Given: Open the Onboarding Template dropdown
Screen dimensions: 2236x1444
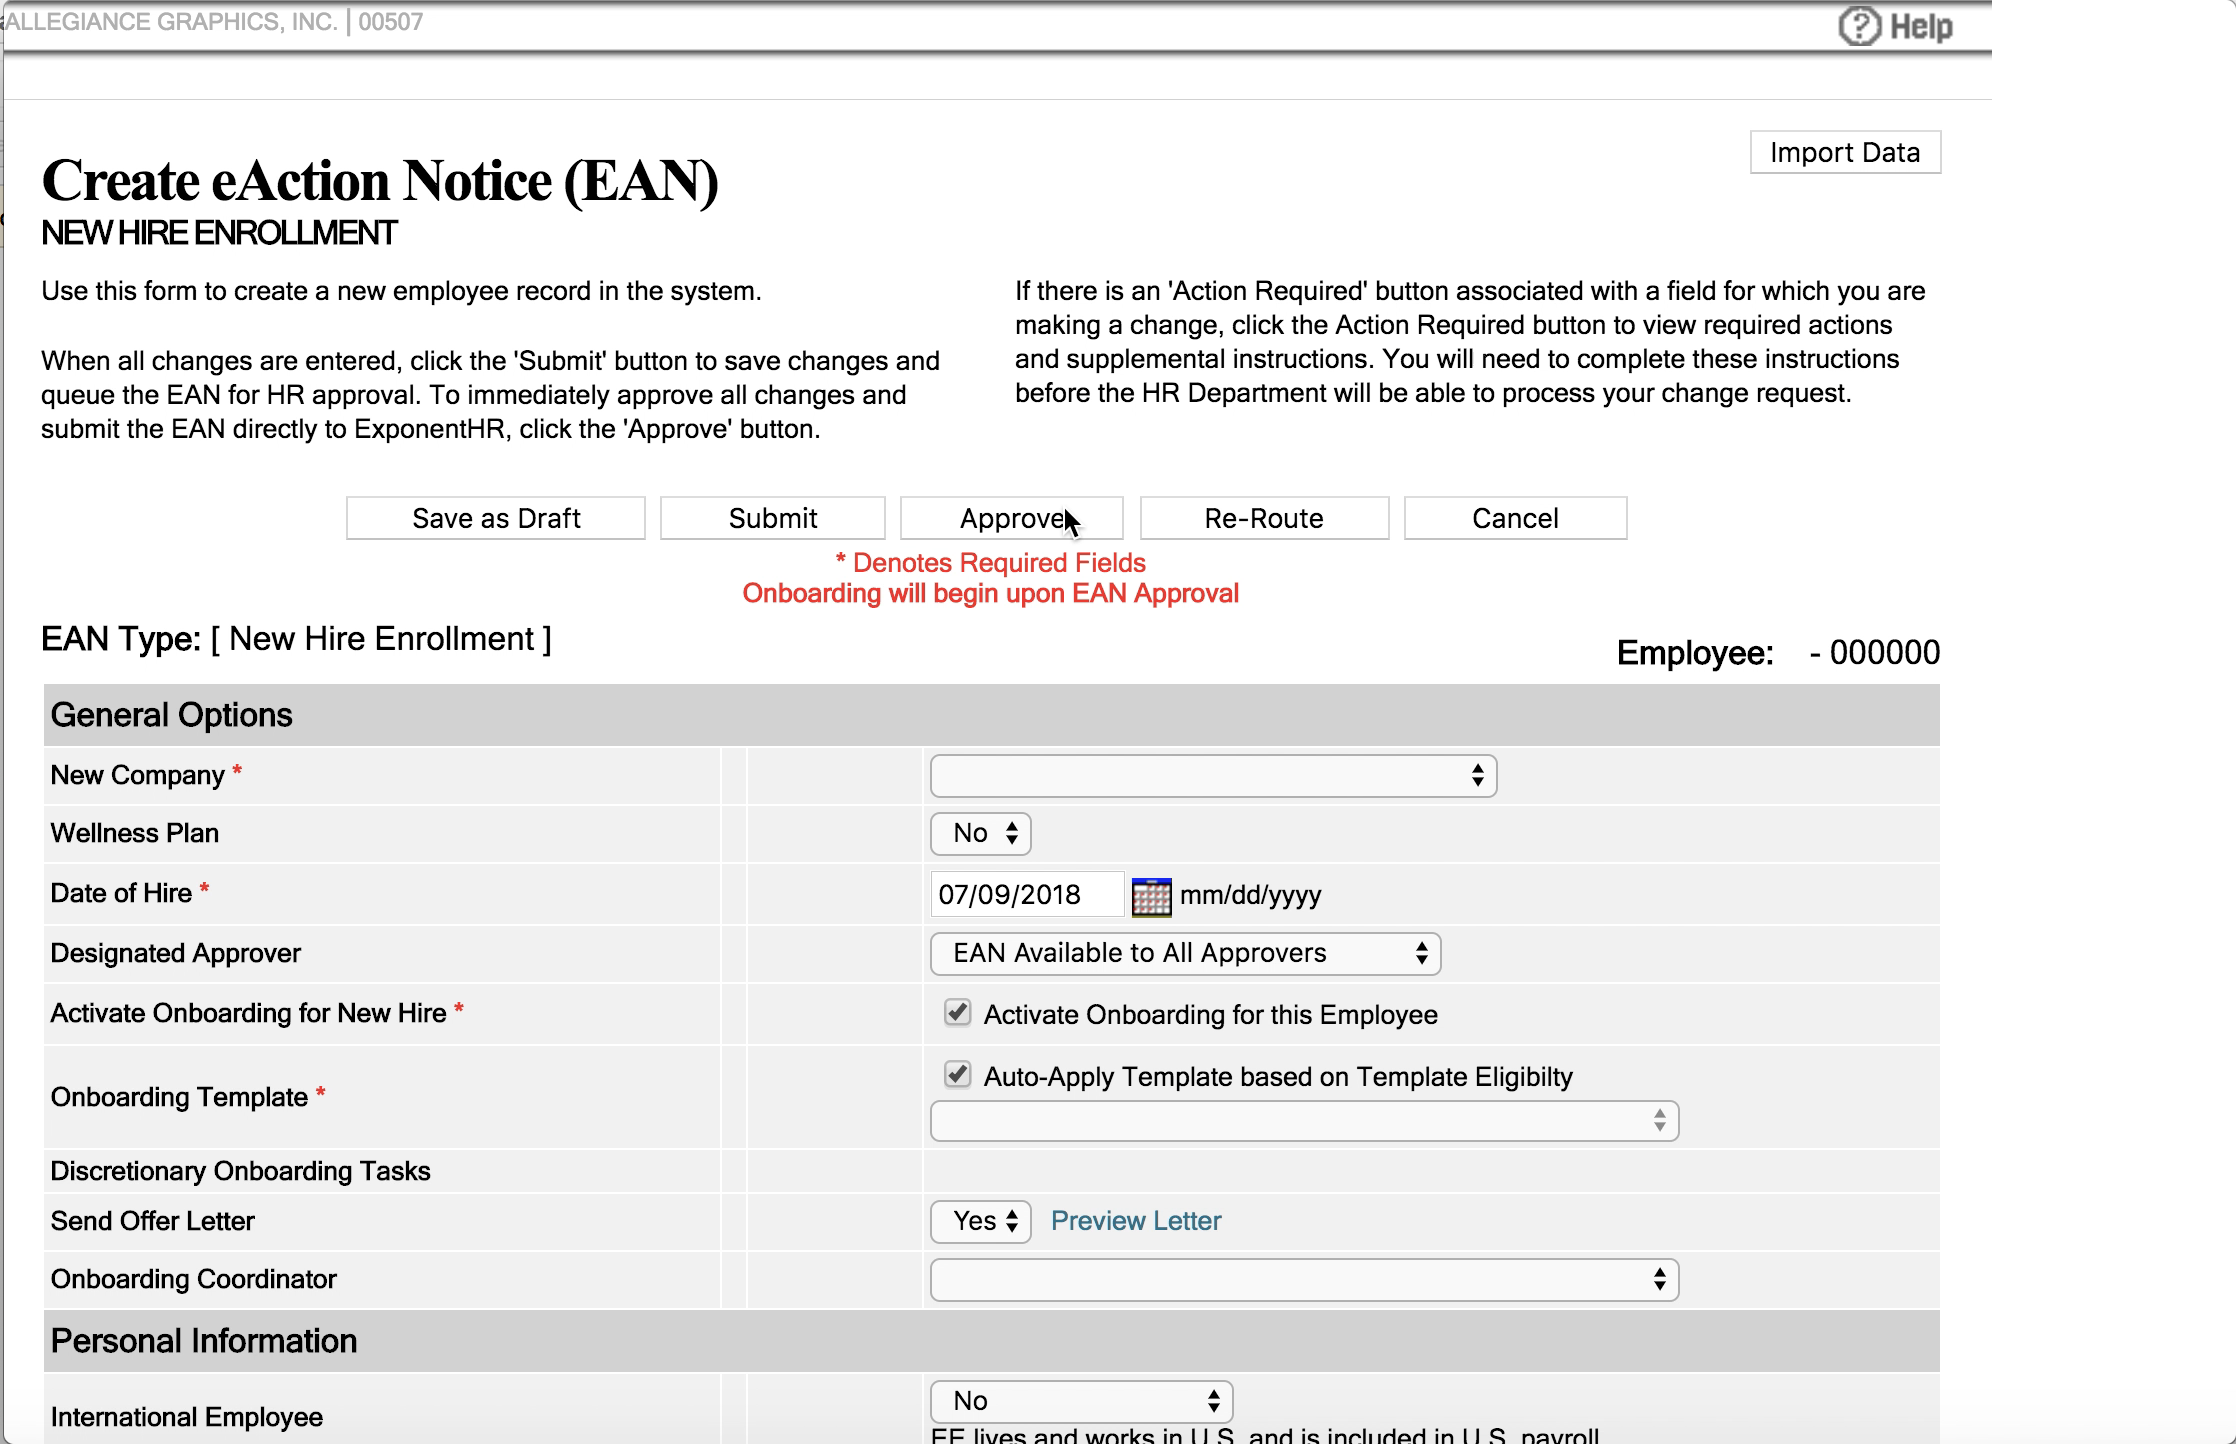Looking at the screenshot, I should click(x=1304, y=1121).
